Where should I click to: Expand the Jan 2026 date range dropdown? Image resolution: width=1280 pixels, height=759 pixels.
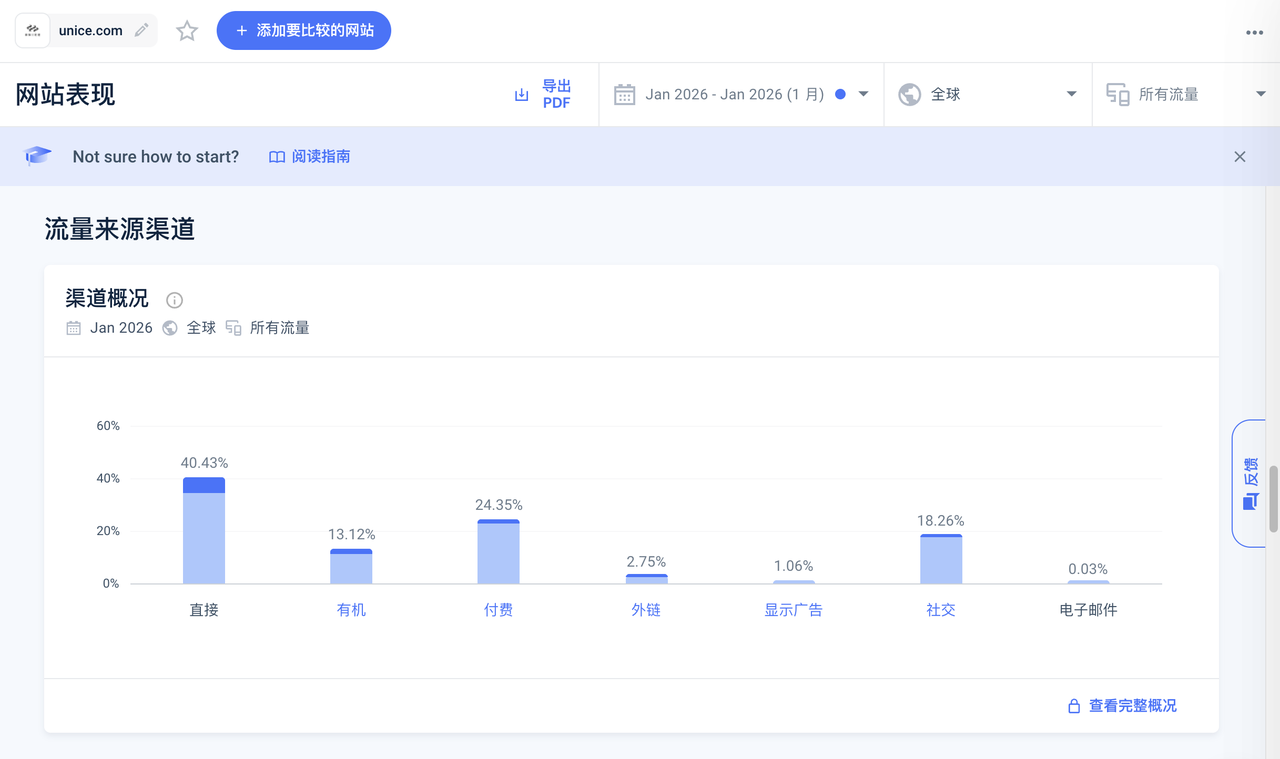click(x=862, y=94)
